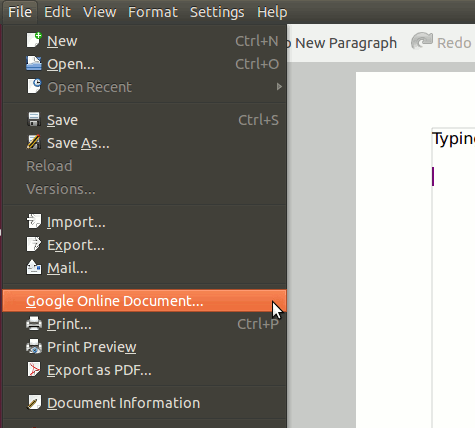This screenshot has height=428, width=475.
Task: Open the View menu
Action: click(100, 12)
